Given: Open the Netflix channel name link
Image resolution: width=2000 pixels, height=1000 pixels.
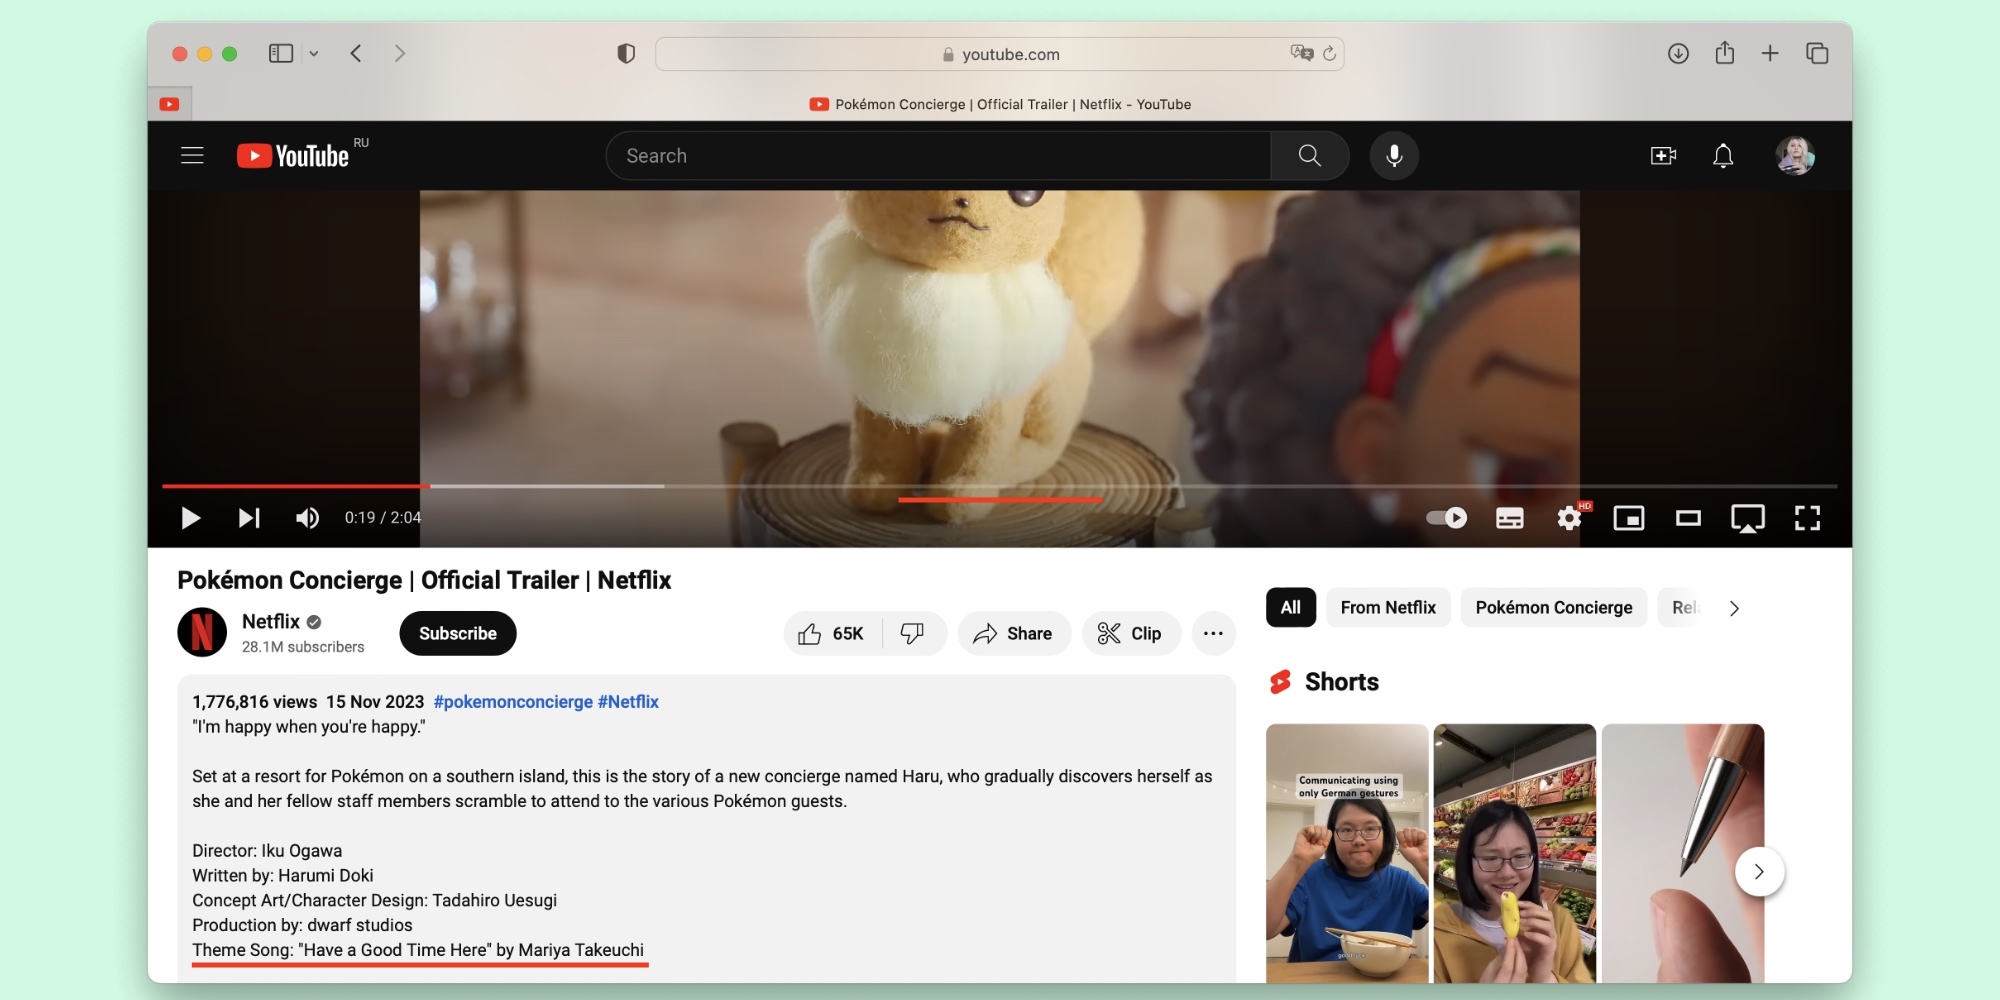Looking at the screenshot, I should coord(271,622).
